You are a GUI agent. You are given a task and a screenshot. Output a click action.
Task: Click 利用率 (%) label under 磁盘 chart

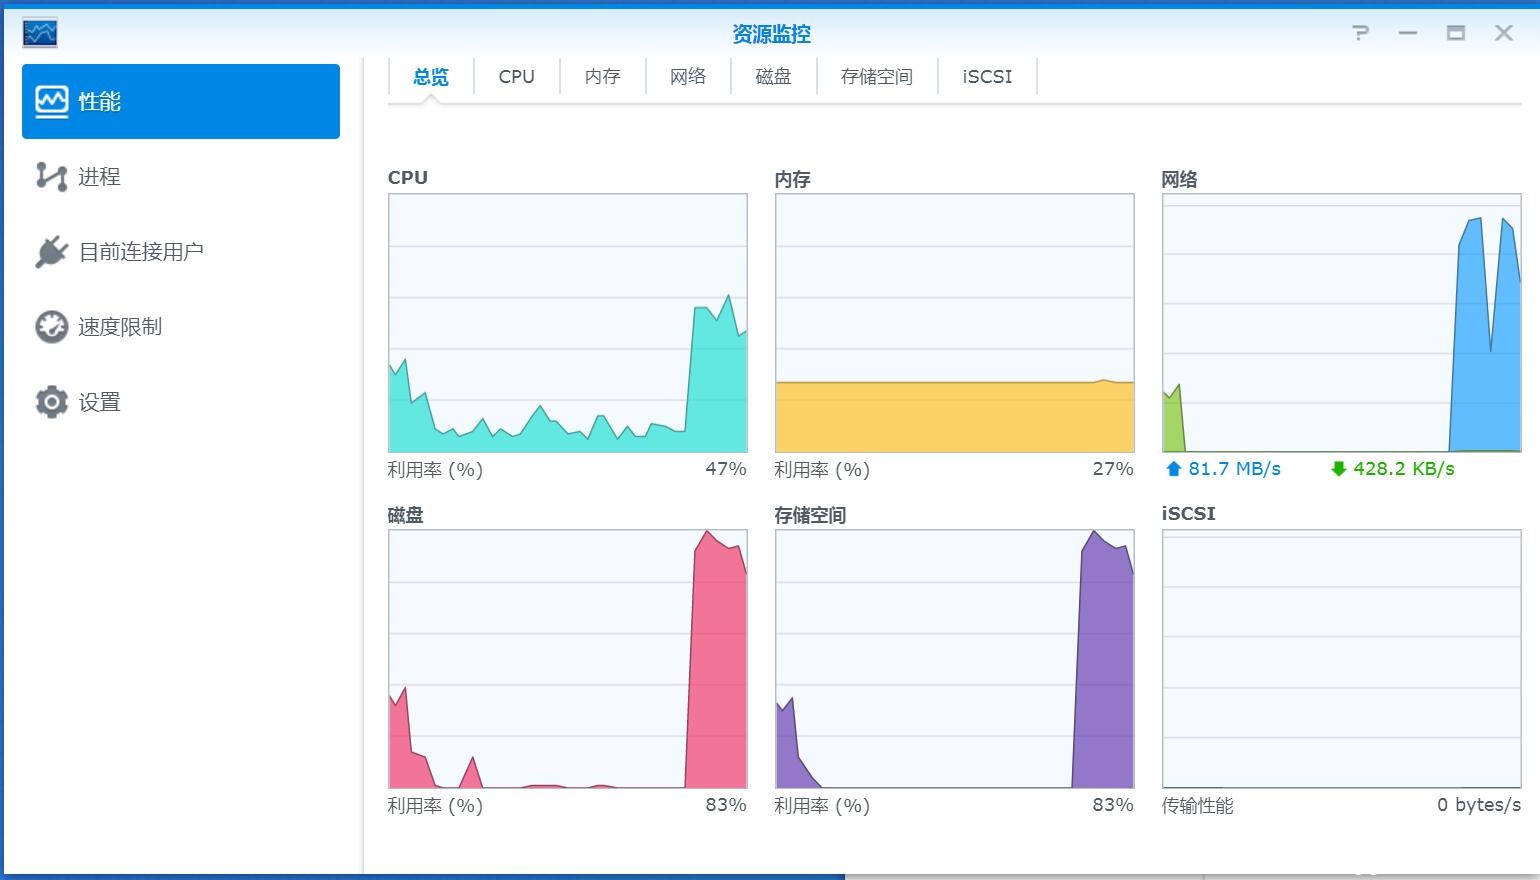[x=435, y=805]
